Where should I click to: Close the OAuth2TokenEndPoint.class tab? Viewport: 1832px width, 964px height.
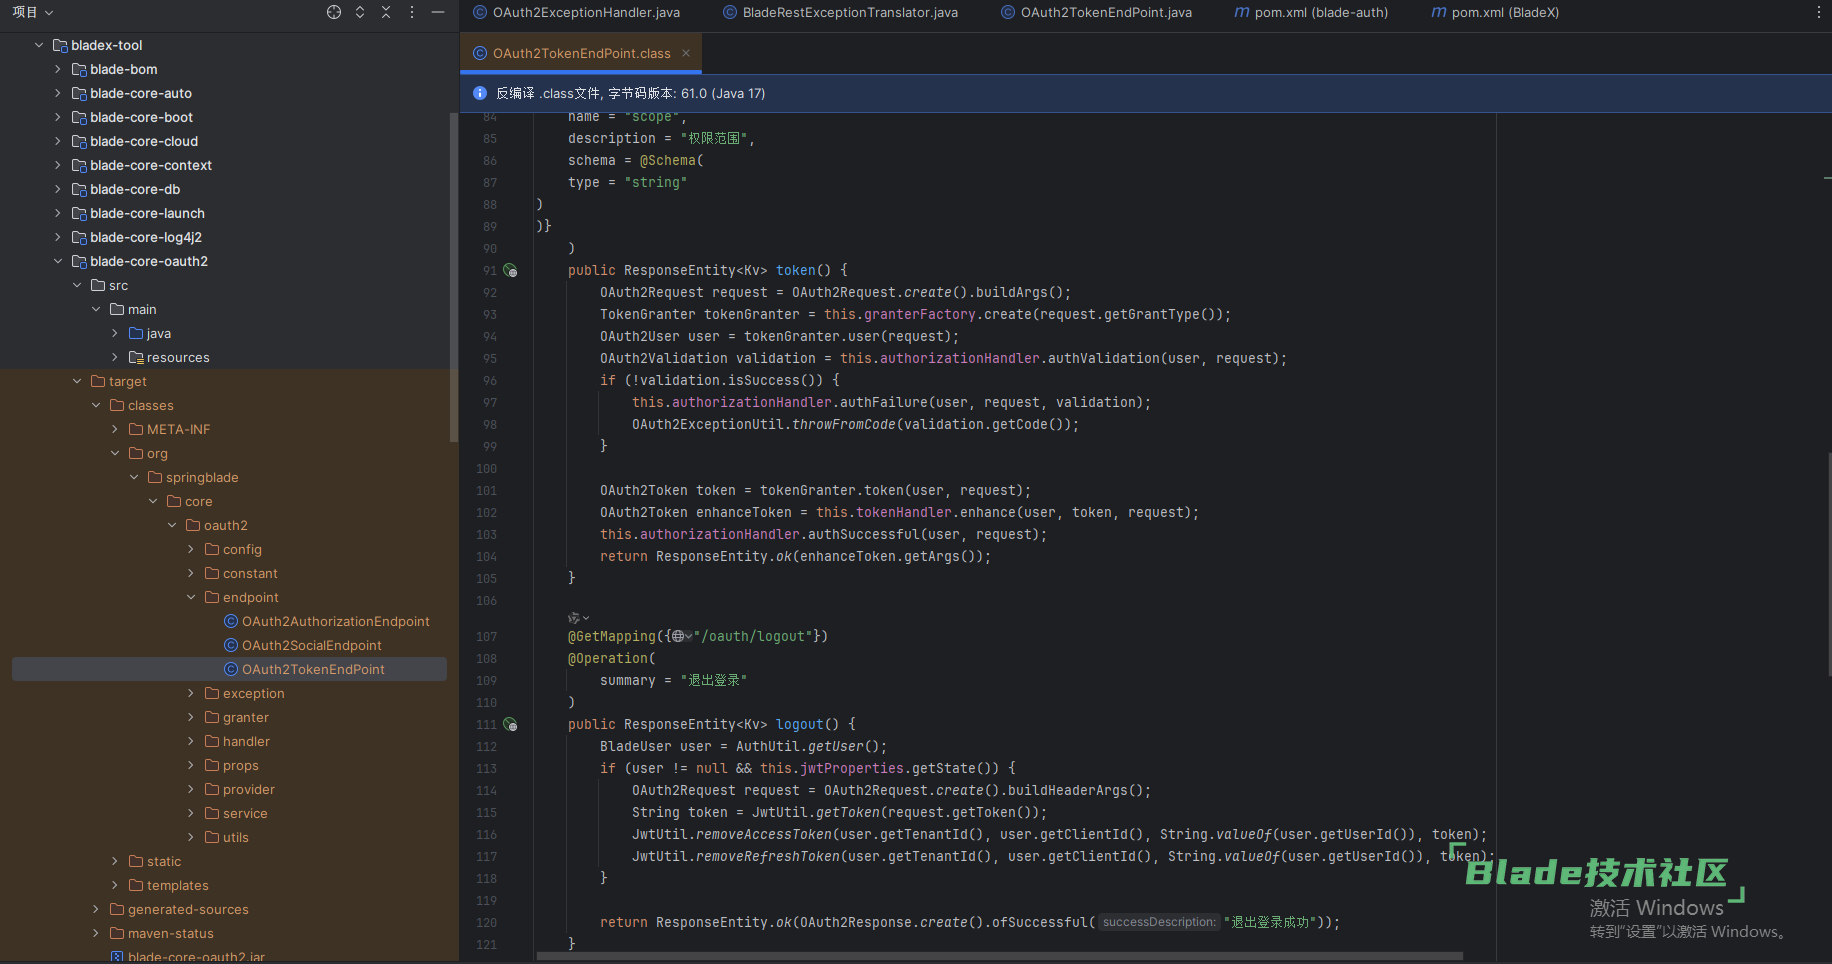click(x=686, y=53)
